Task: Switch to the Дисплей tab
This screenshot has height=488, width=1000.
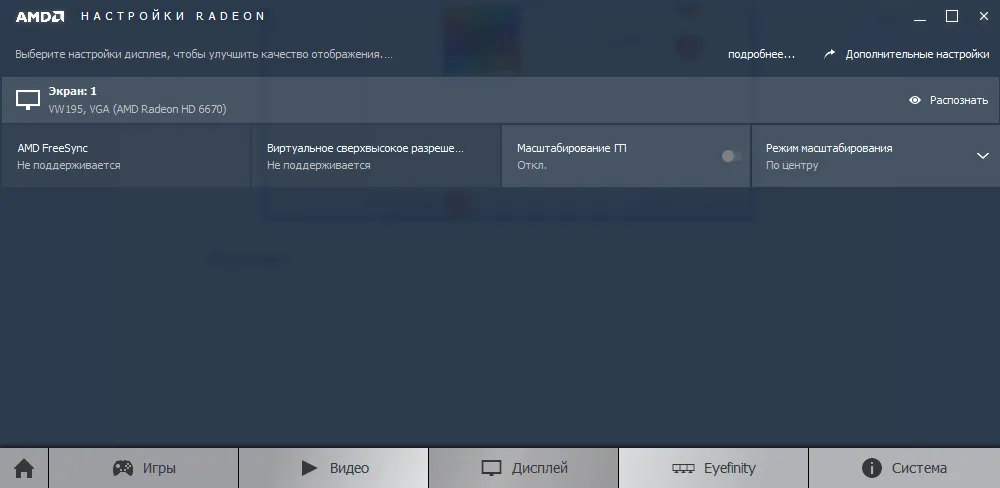Action: 524,468
